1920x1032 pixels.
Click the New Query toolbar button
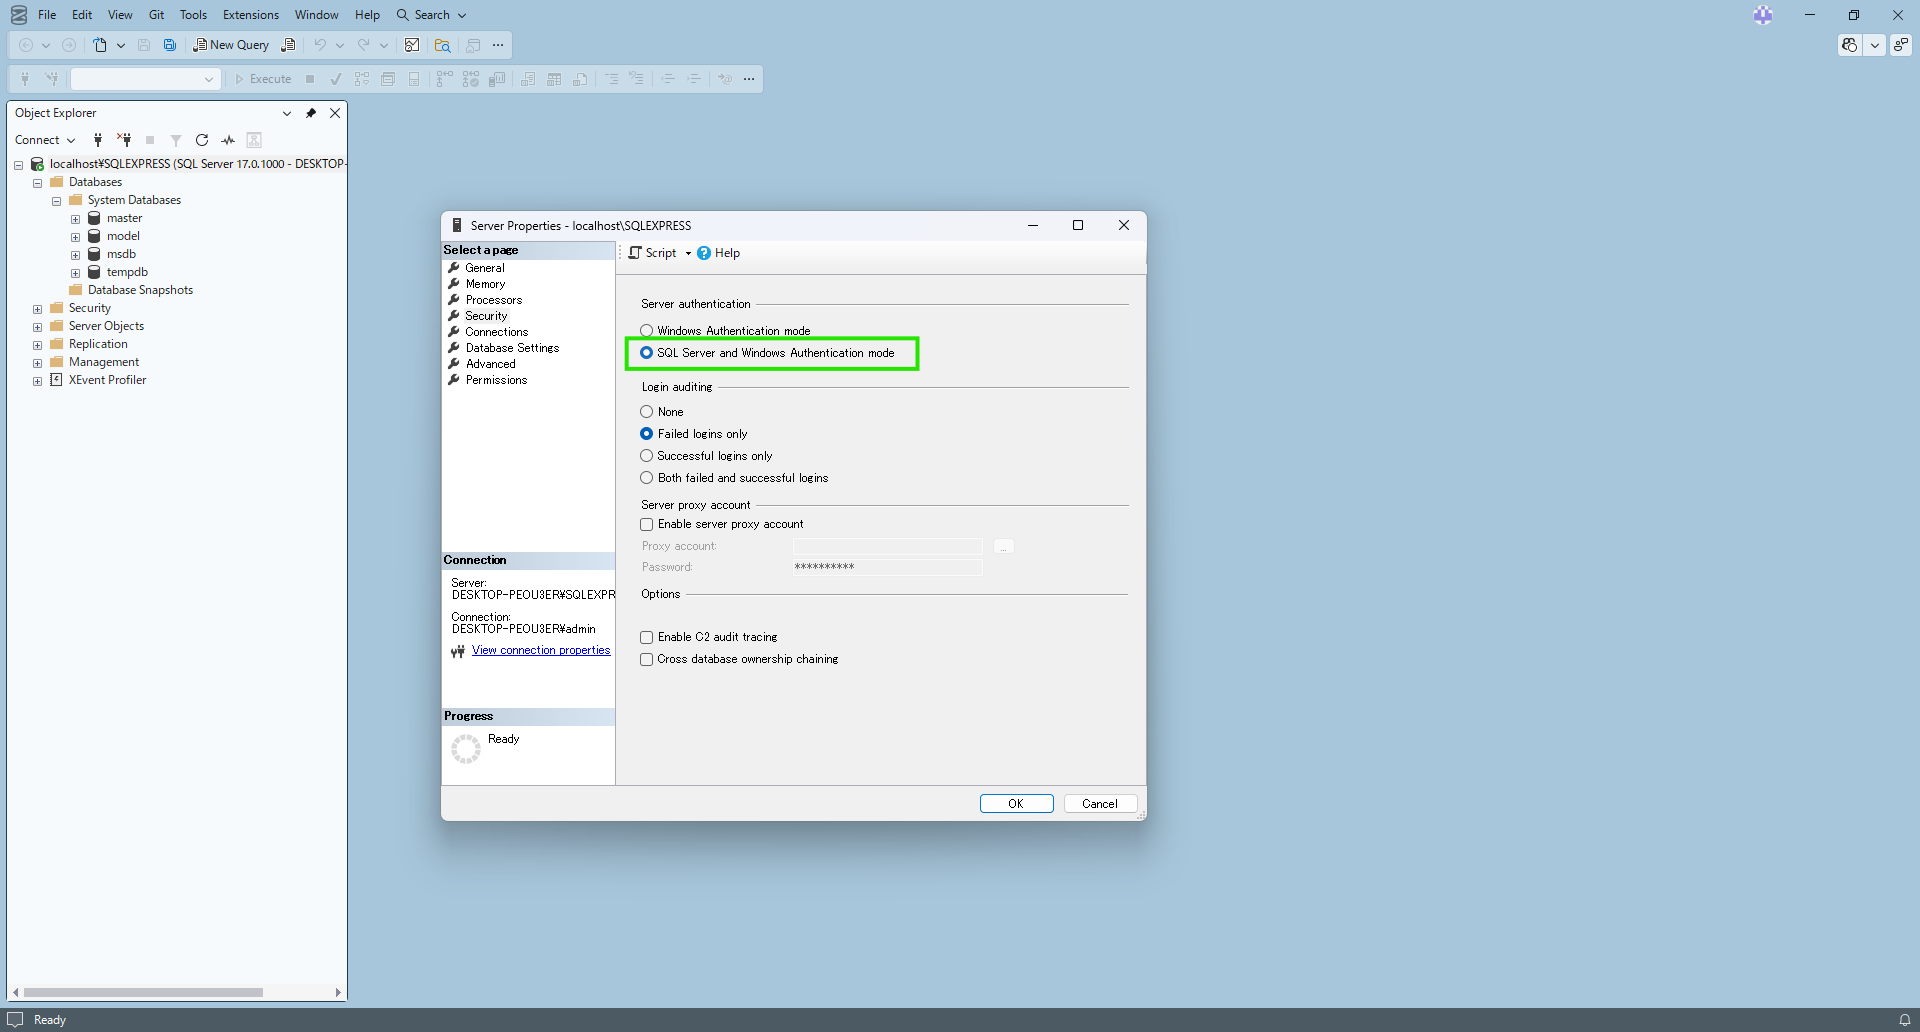[231, 45]
